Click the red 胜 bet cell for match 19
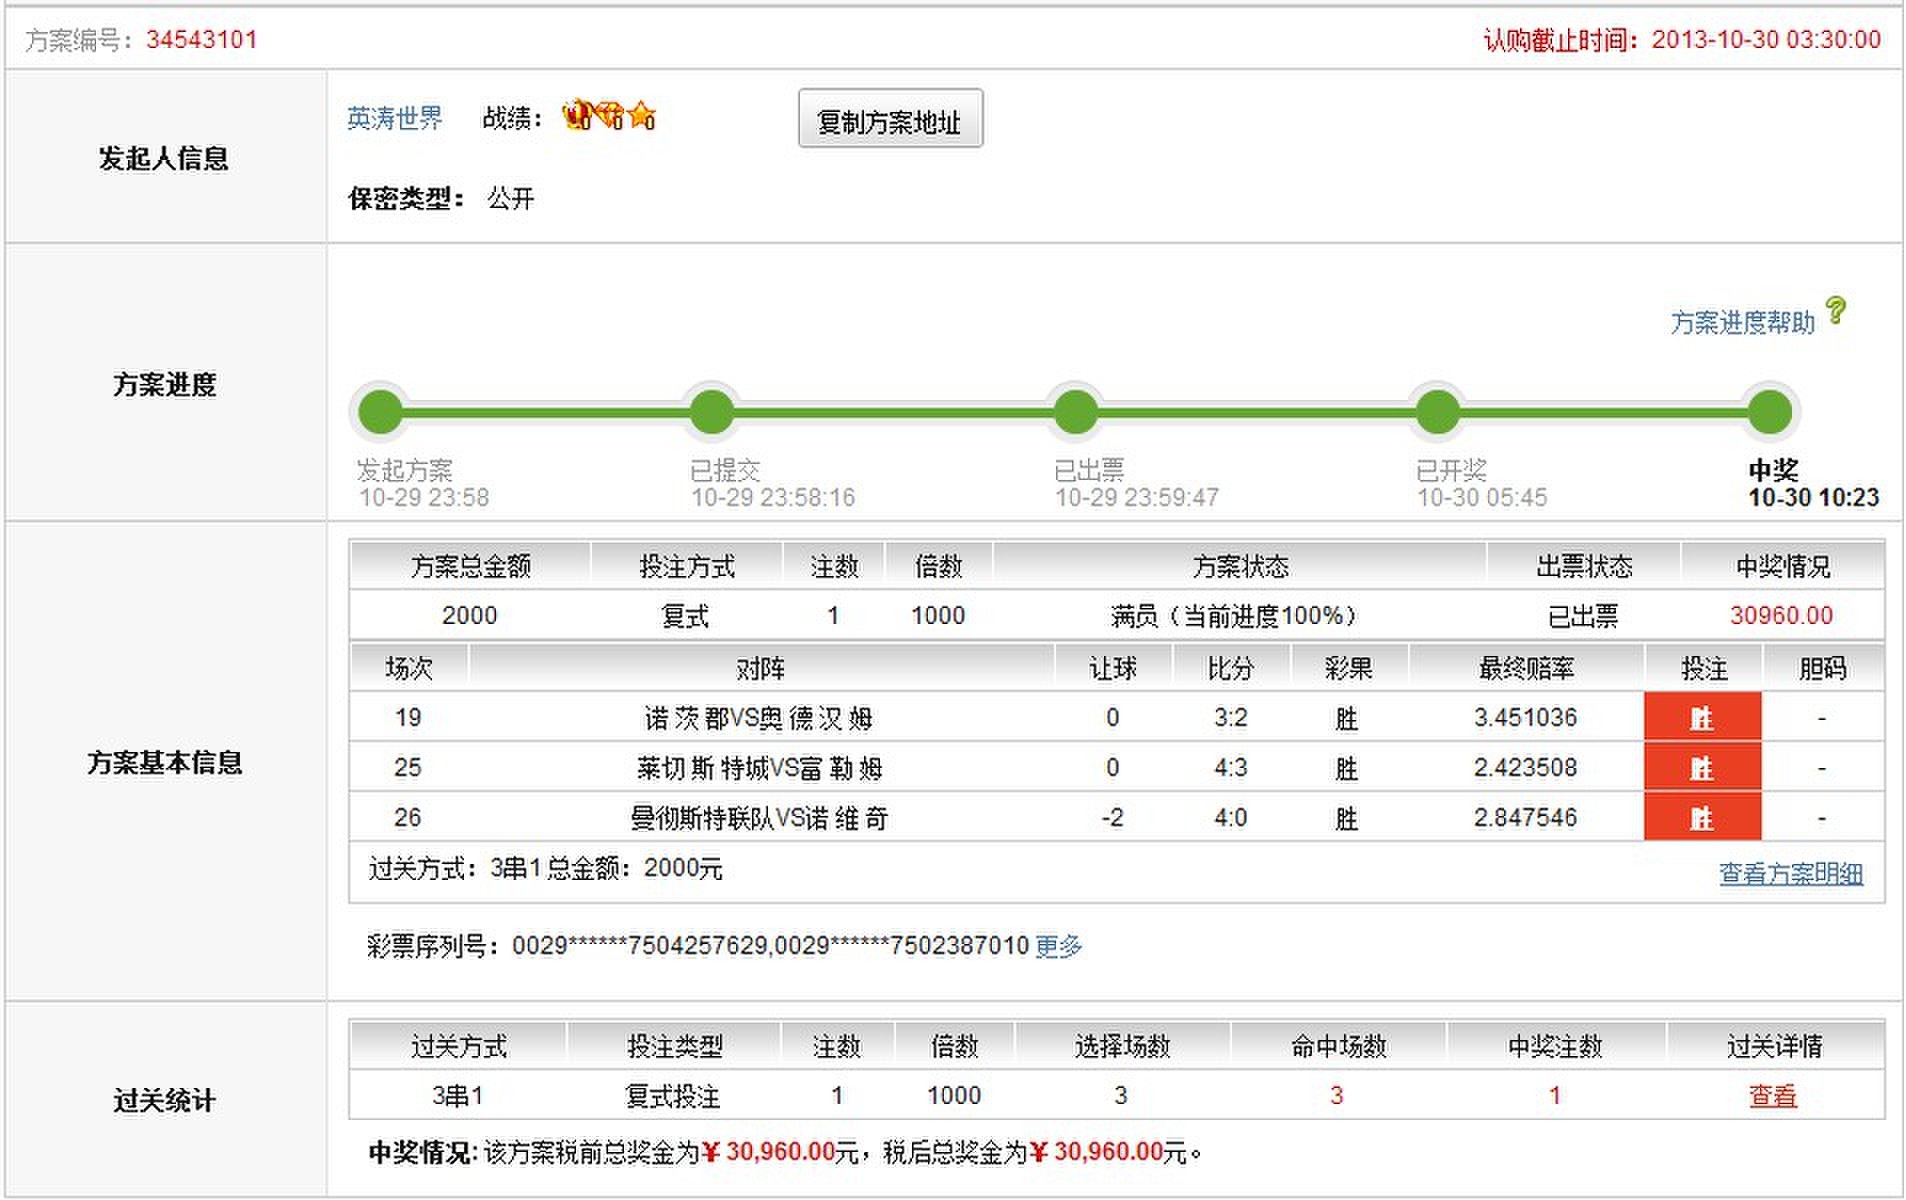The image size is (1906, 1200). (x=1701, y=717)
